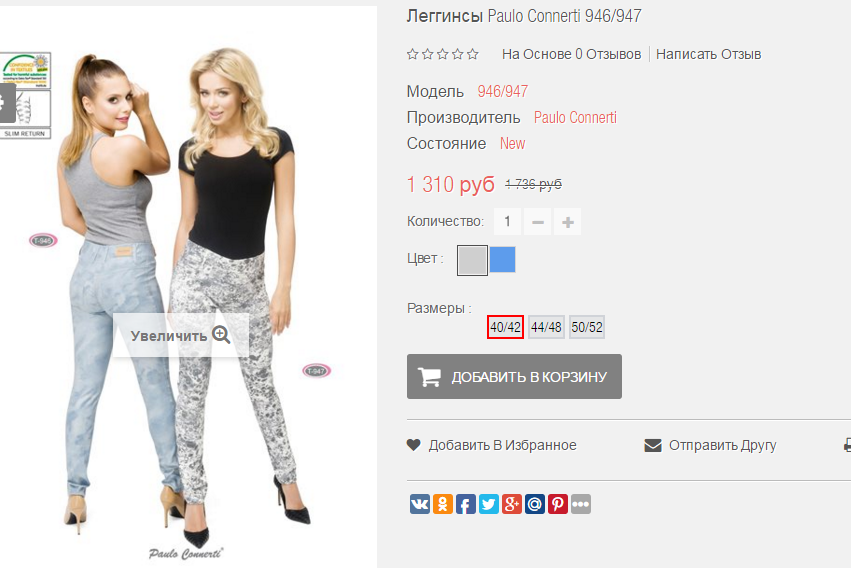Share via Odnoklassniki icon

point(443,504)
